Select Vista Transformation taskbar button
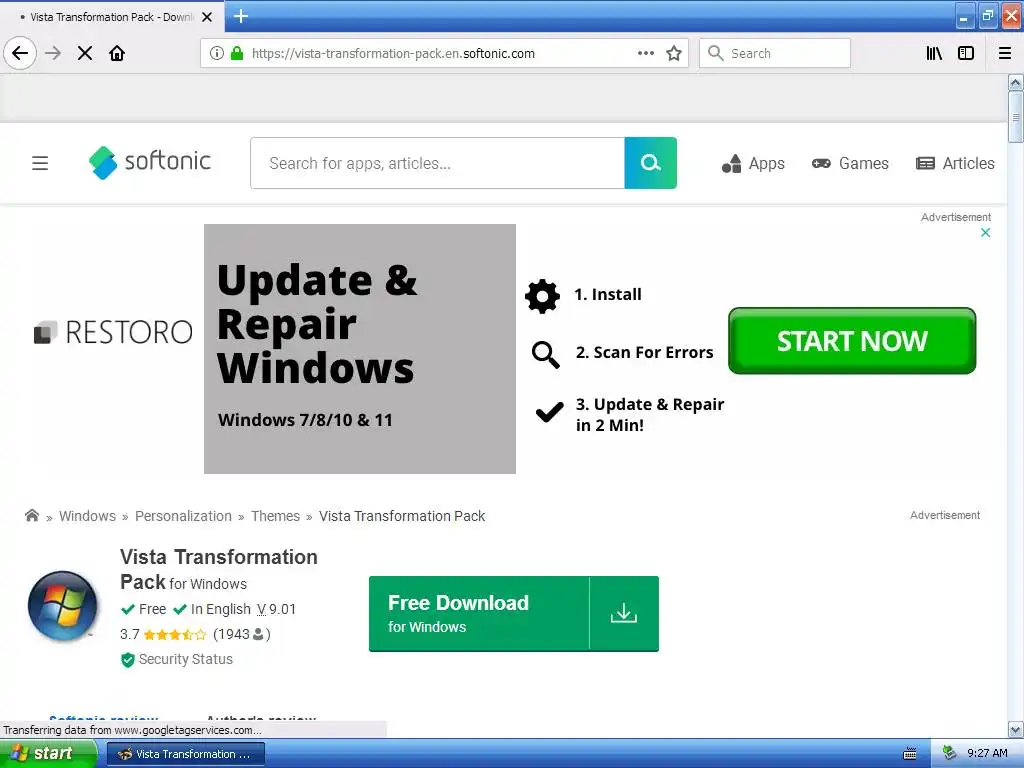This screenshot has width=1024, height=768. 185,754
